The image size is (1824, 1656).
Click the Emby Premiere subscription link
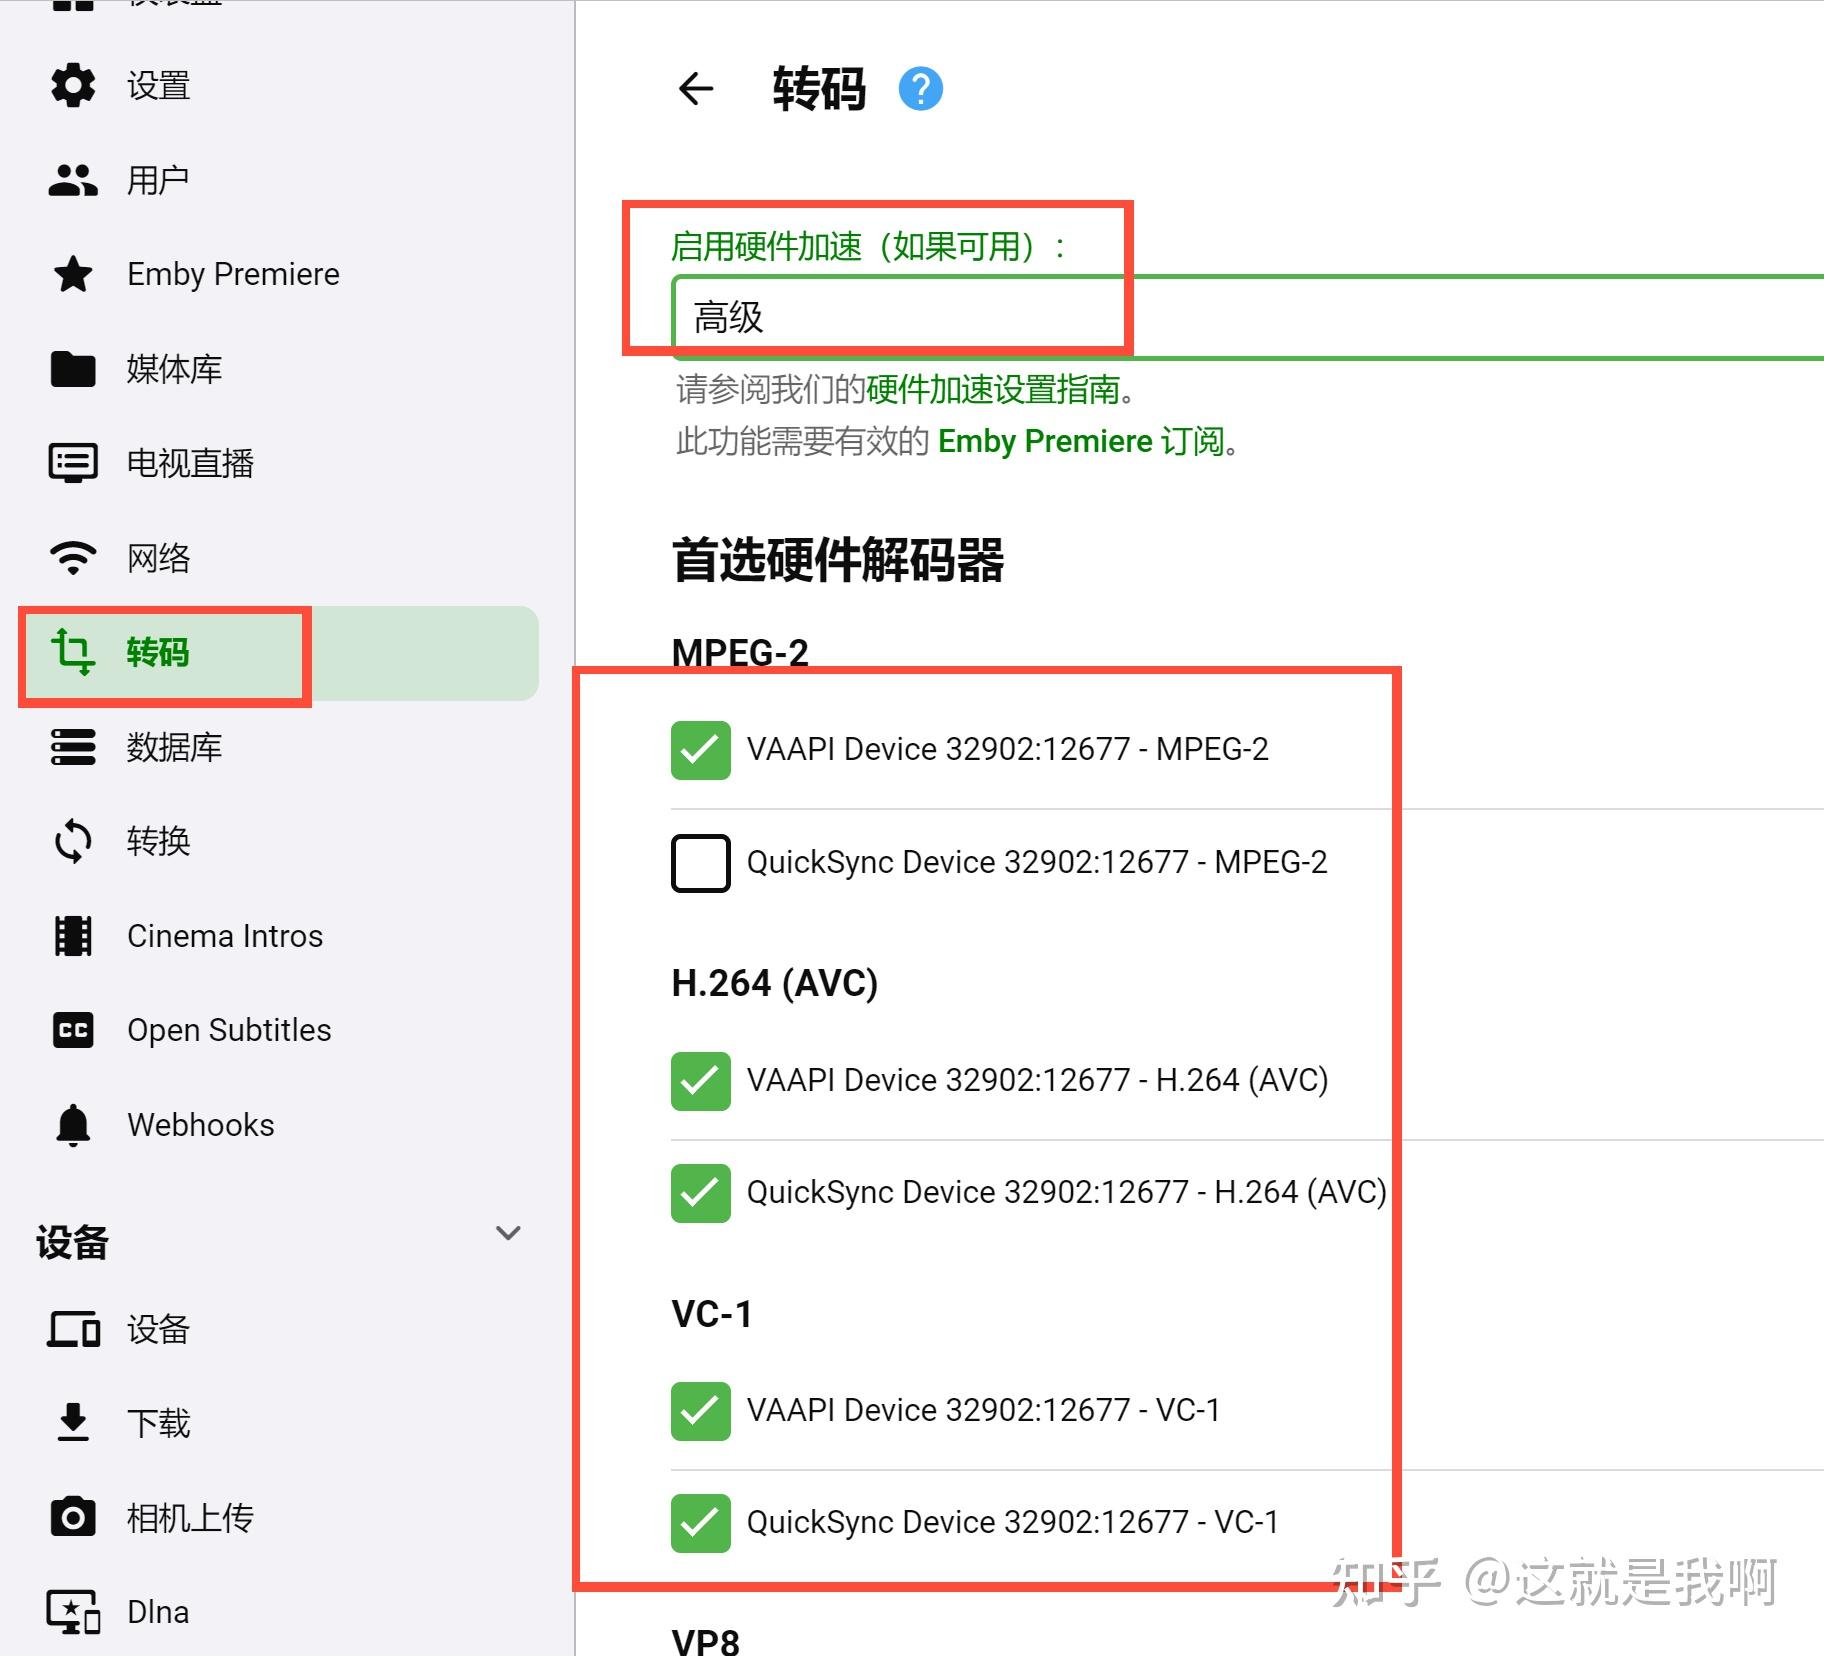point(1043,441)
